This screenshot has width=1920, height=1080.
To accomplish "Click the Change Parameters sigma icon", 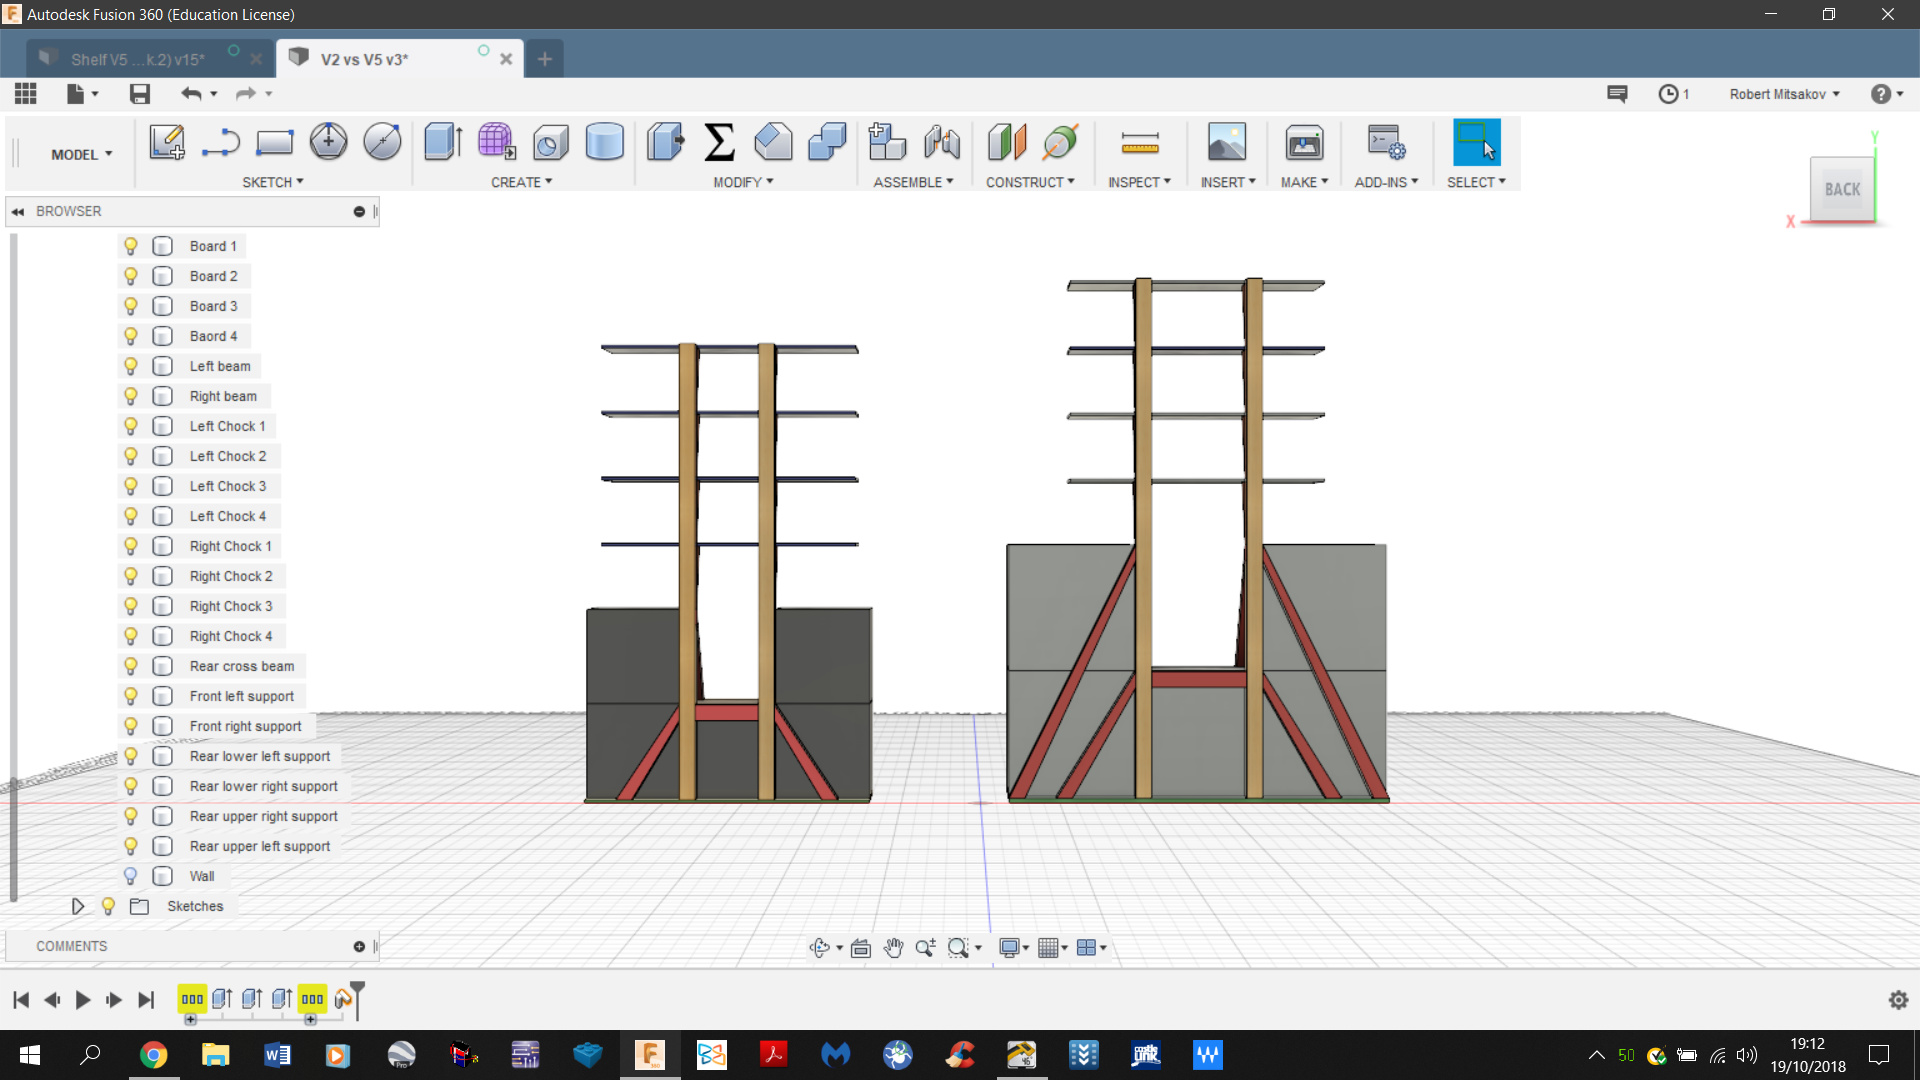I will click(719, 142).
